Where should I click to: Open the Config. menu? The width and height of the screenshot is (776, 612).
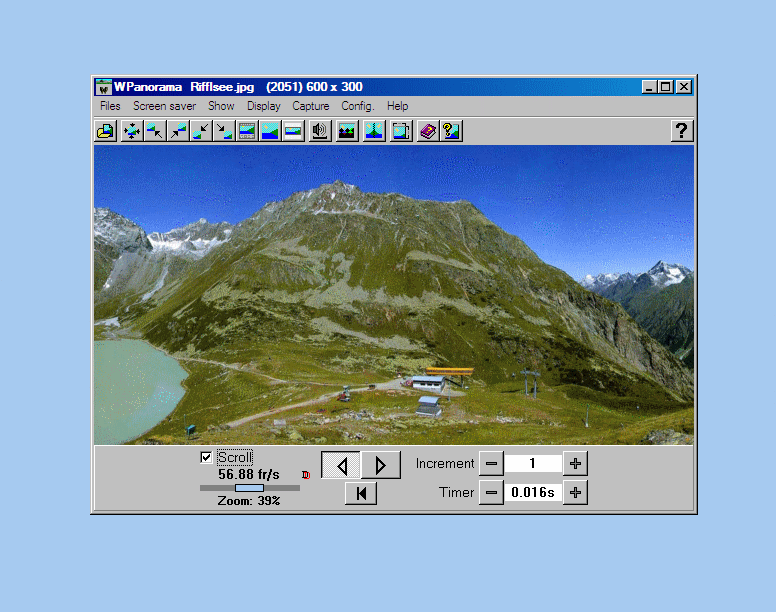click(358, 106)
